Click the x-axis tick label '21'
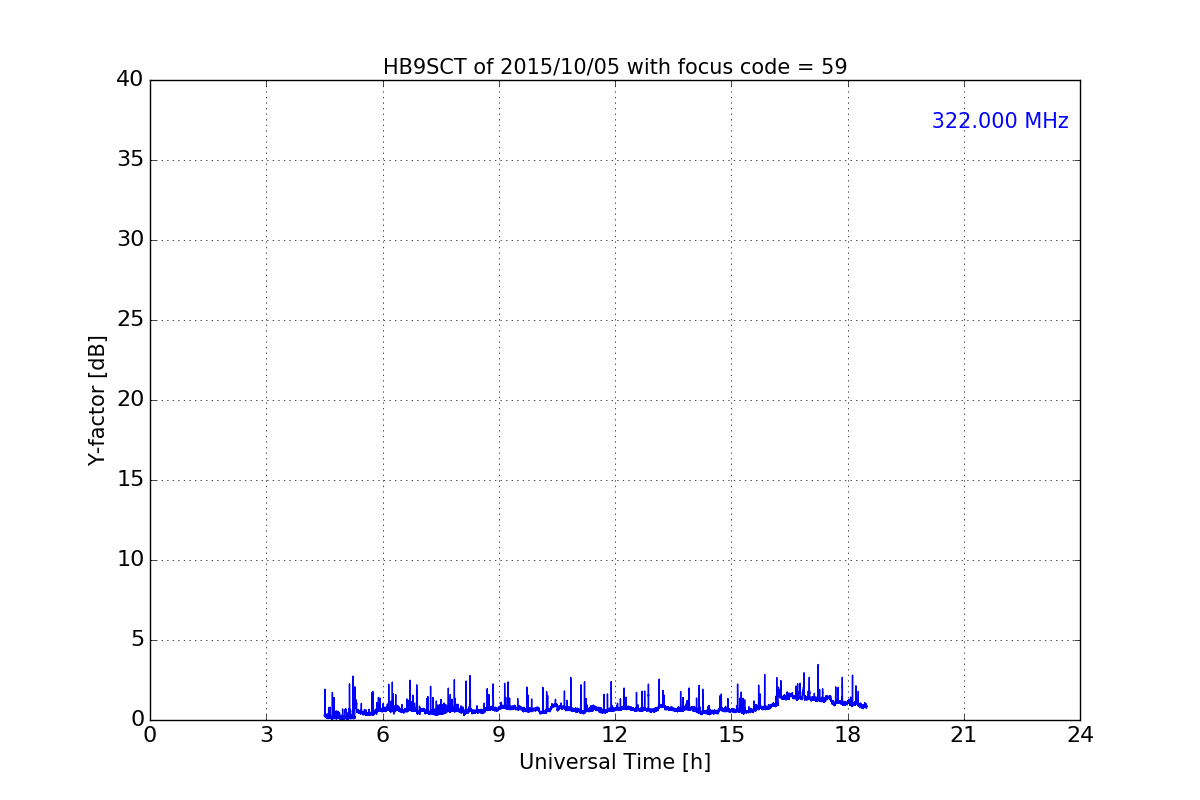Image resolution: width=1200 pixels, height=800 pixels. pos(964,735)
